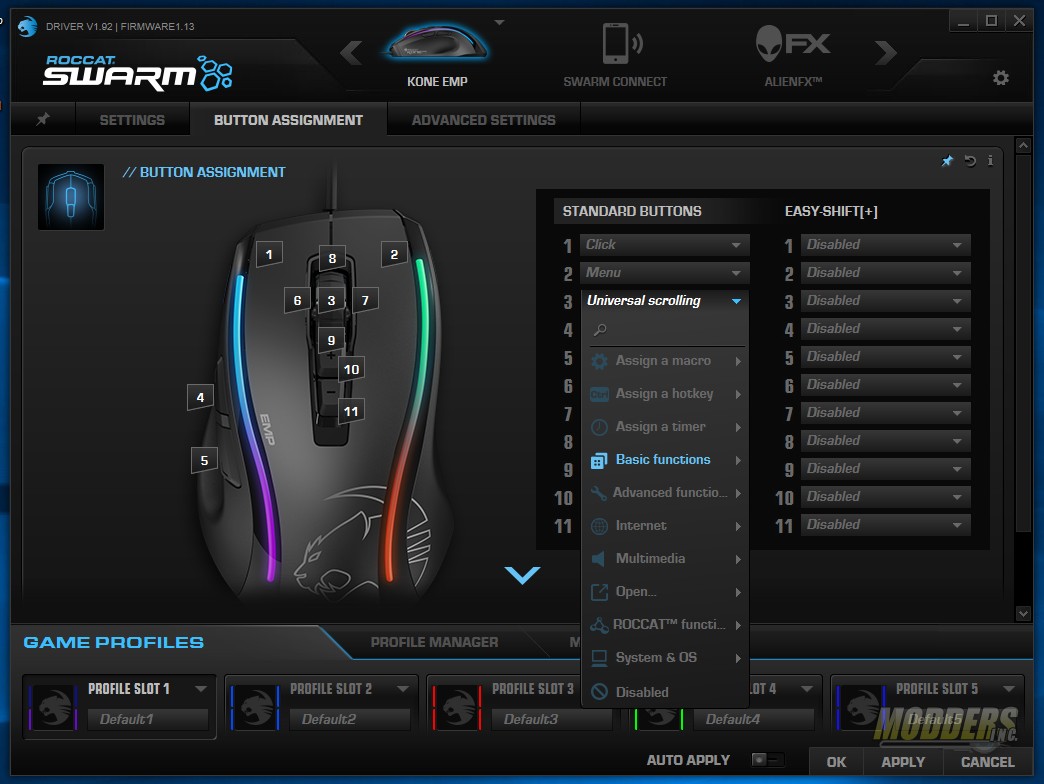1044x784 pixels.
Task: Toggle the Auto Apply switch
Action: click(767, 759)
